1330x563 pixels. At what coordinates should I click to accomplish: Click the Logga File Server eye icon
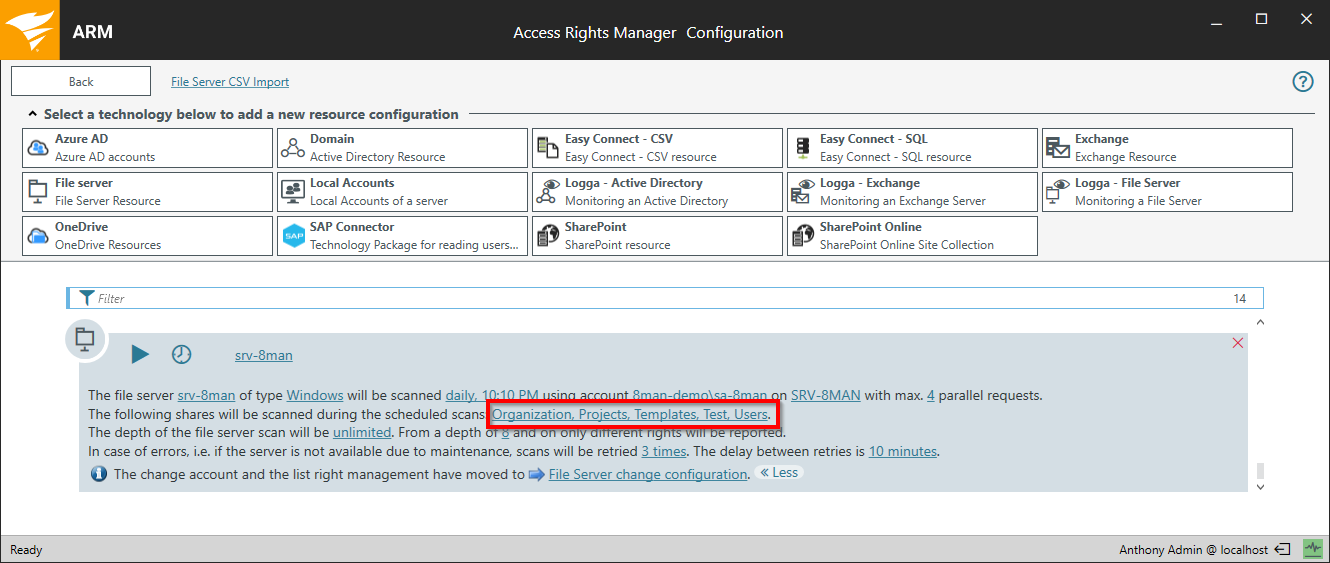tap(1058, 192)
